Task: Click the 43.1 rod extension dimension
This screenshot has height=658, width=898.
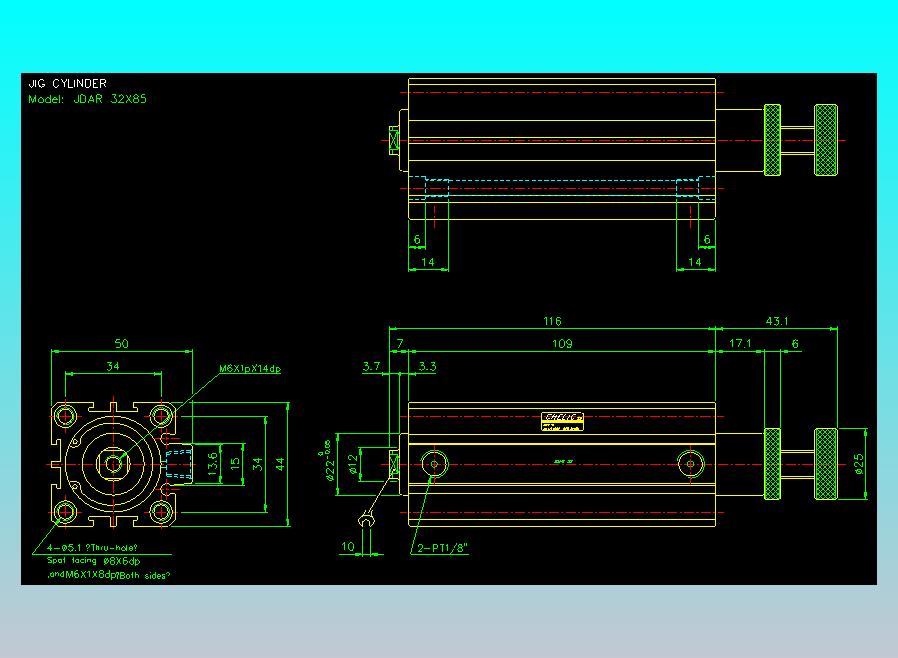Action: coord(777,321)
